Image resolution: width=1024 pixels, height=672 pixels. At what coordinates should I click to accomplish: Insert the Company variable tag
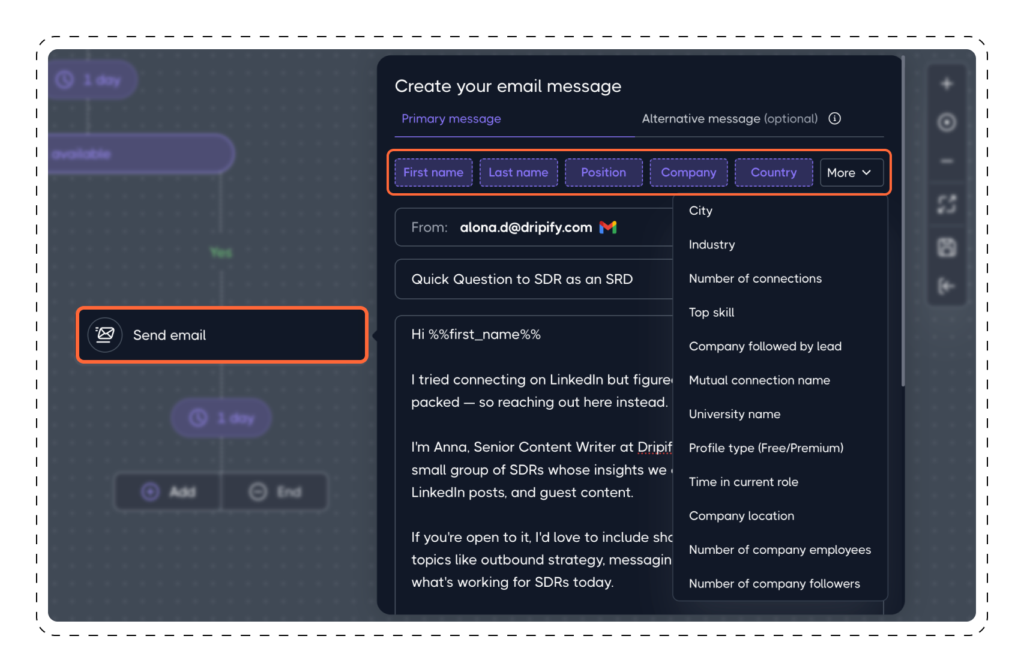point(688,172)
